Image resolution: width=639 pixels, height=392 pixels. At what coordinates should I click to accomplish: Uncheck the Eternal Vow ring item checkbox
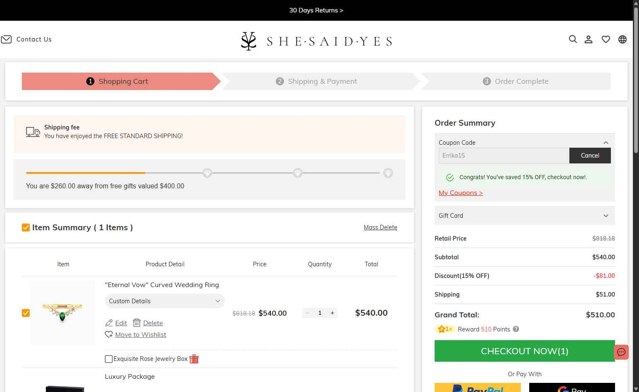coord(26,313)
